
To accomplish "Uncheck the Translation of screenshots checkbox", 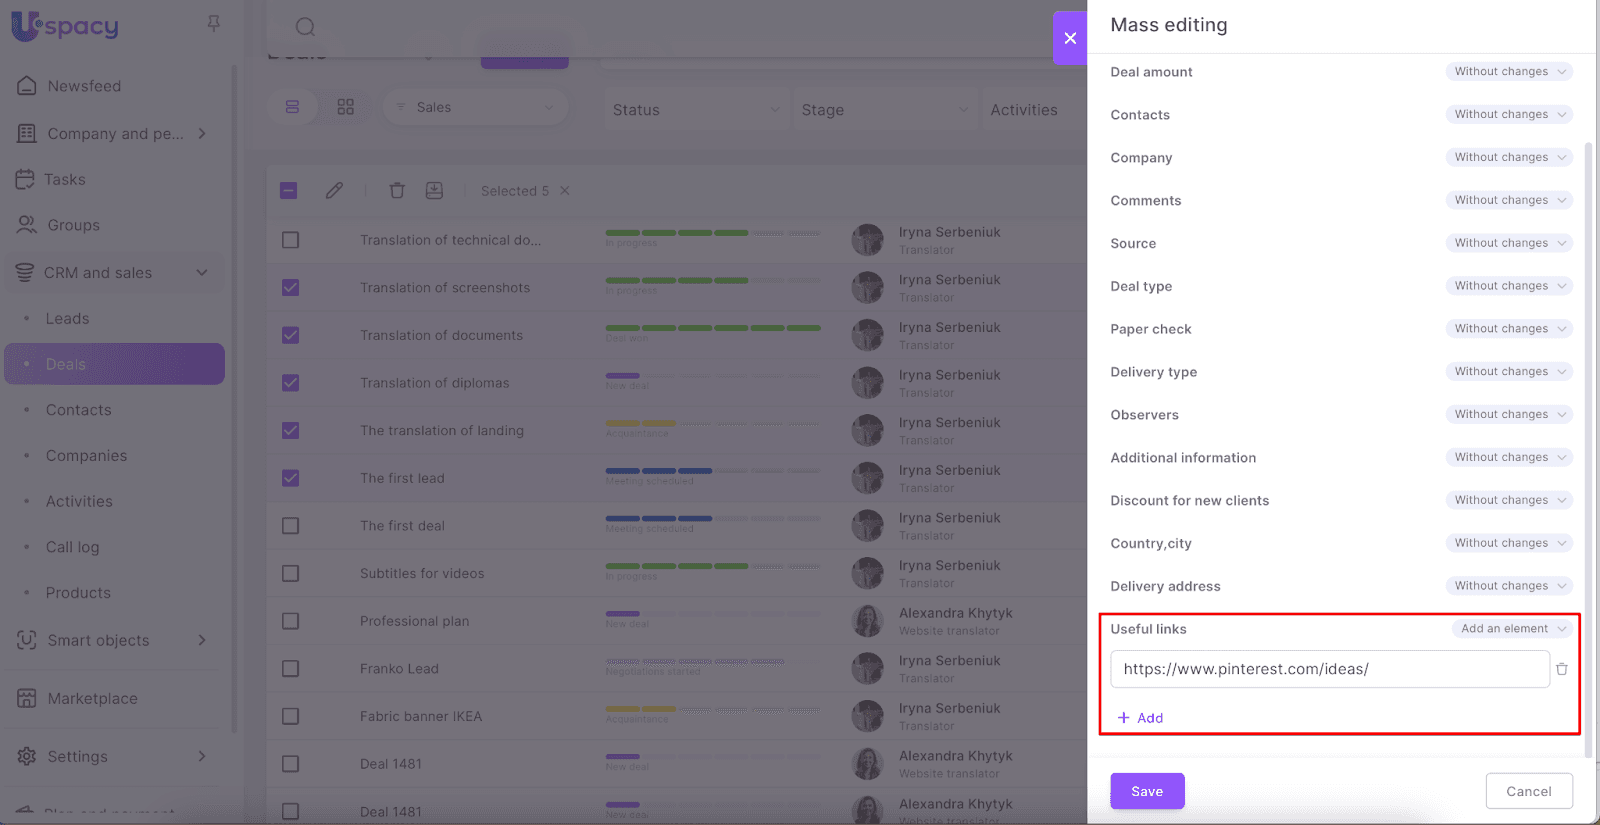I will tap(290, 288).
